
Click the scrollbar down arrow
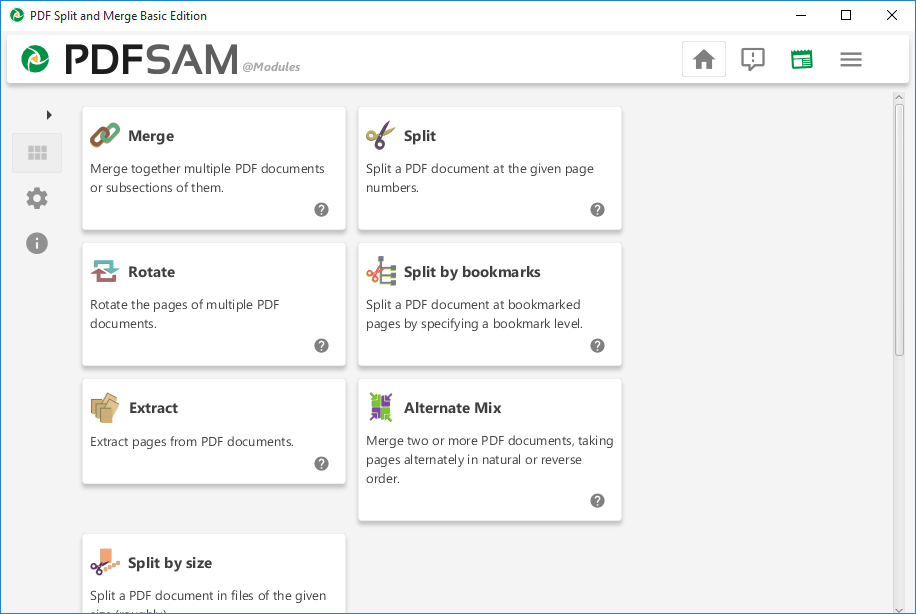899,610
